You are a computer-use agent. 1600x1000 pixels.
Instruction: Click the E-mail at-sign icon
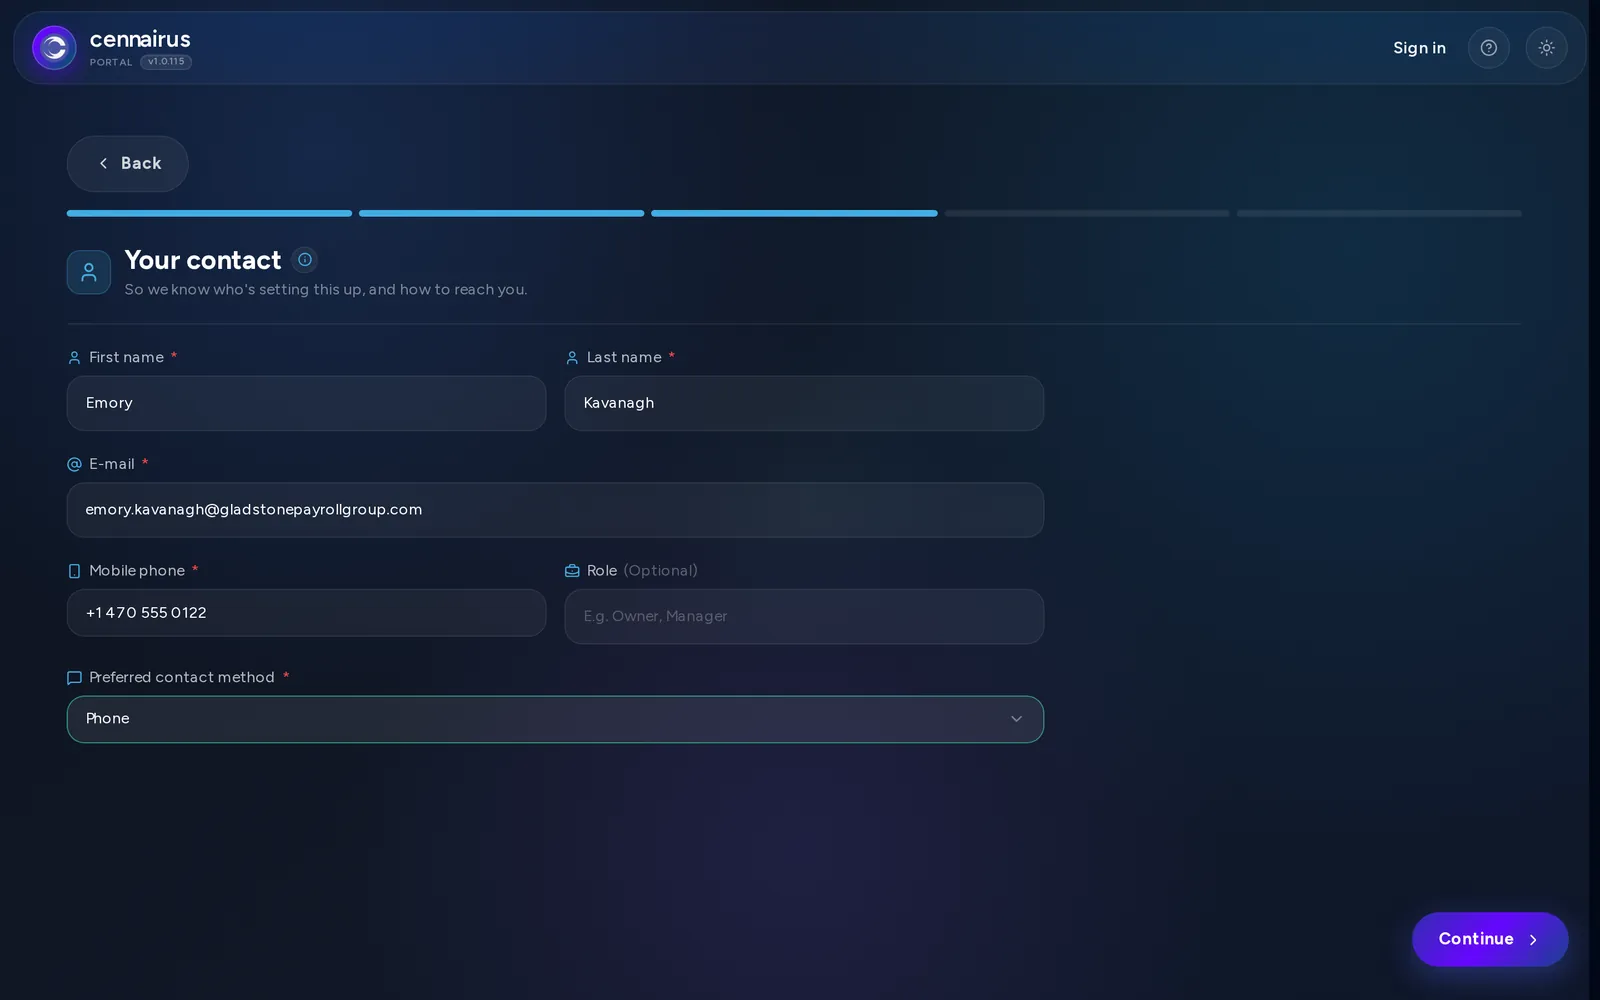pos(74,464)
